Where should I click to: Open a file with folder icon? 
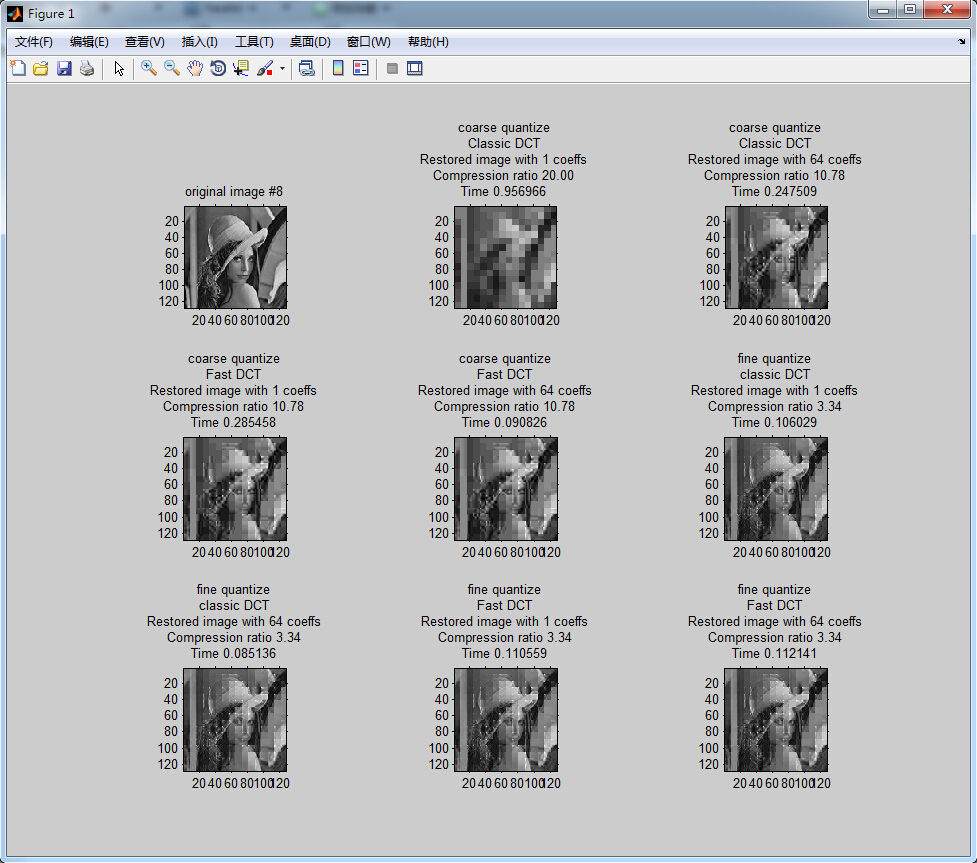[41, 69]
